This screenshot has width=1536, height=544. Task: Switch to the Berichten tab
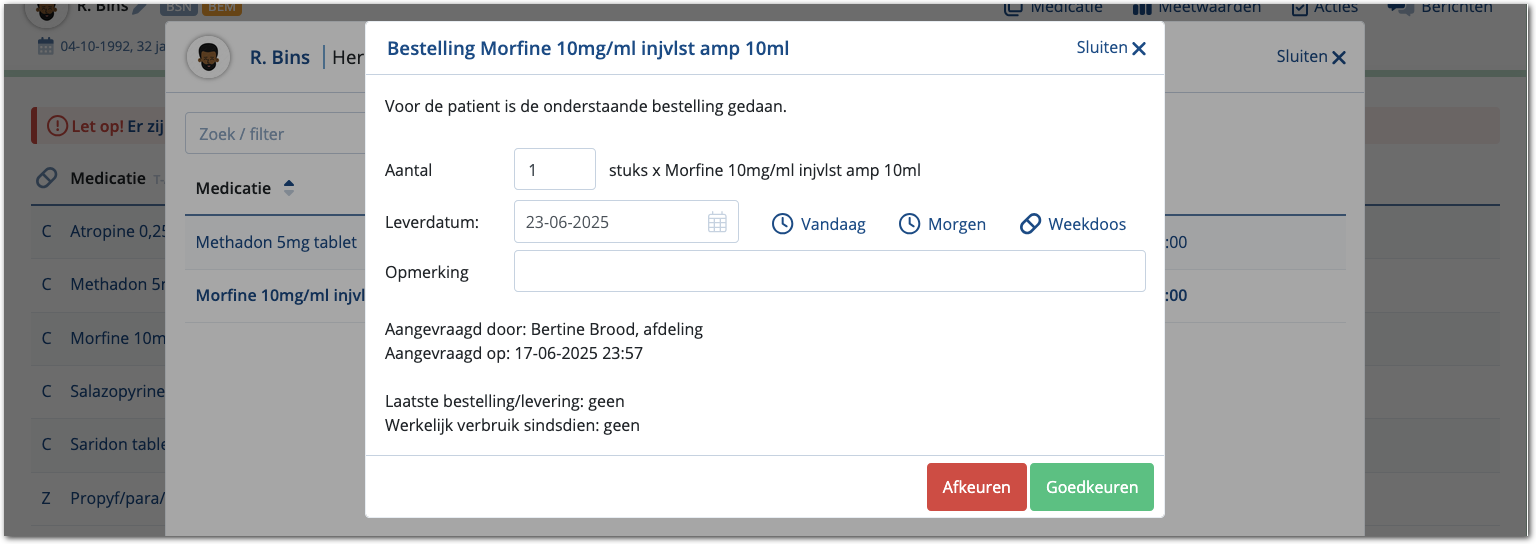[1440, 8]
